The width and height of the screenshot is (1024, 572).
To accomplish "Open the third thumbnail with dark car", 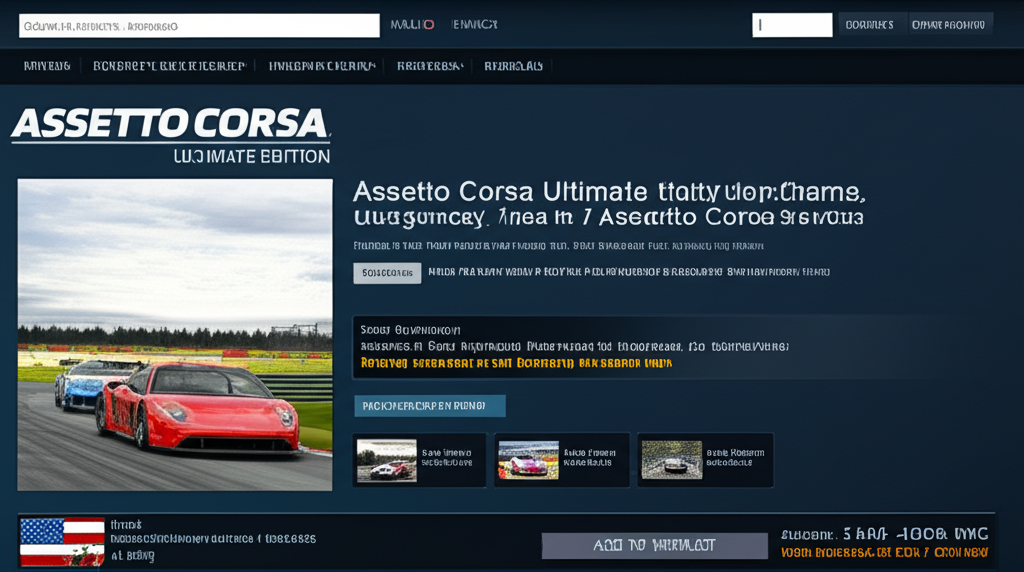I will (671, 460).
